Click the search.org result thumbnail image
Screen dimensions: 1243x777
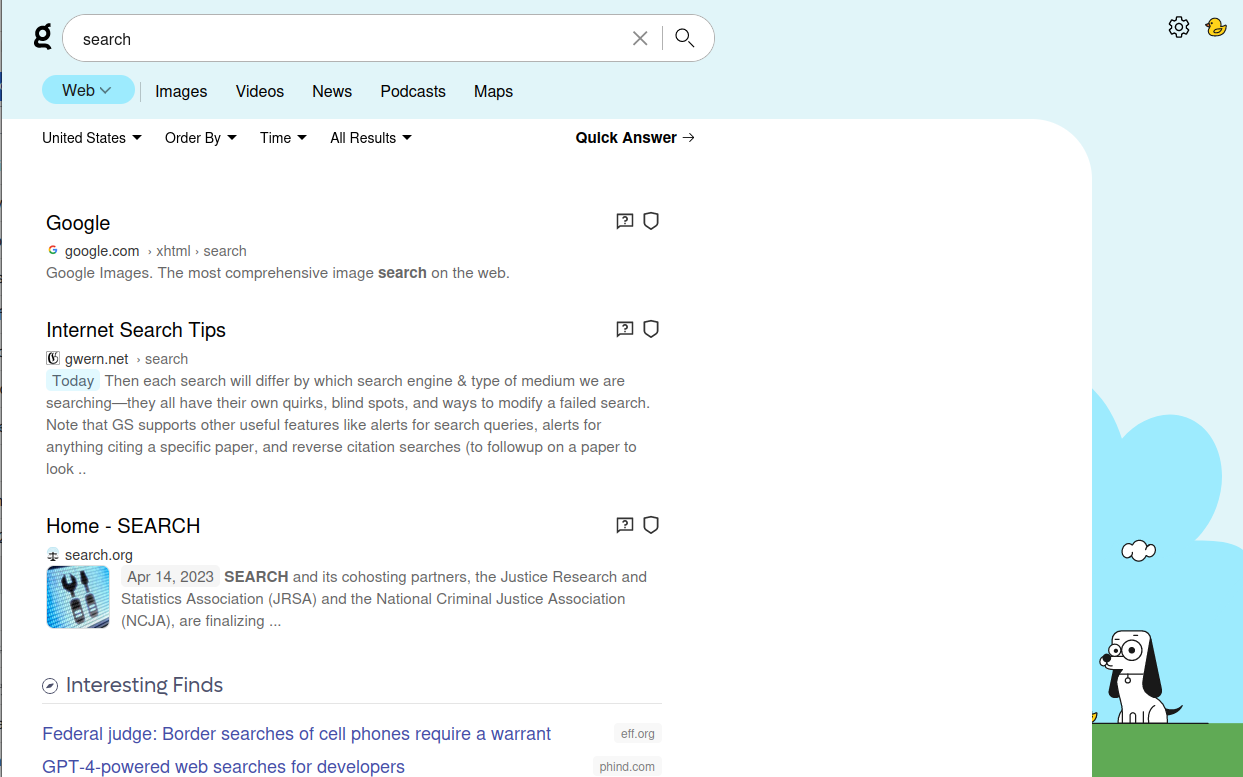pos(78,597)
